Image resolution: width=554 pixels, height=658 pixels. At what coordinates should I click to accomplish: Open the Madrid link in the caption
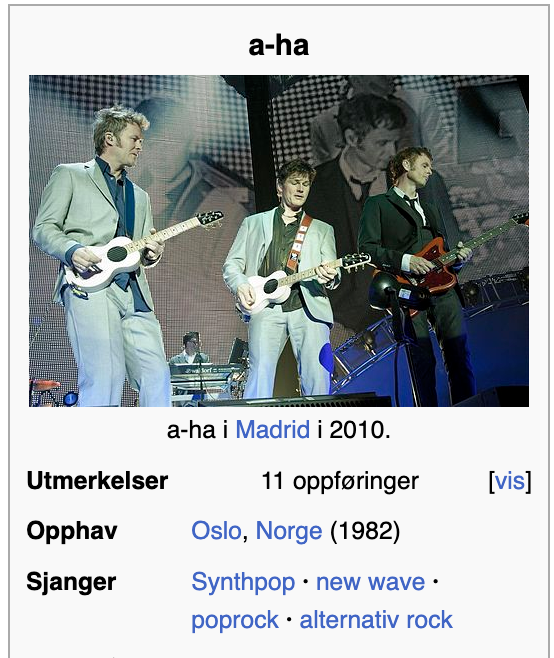[272, 430]
